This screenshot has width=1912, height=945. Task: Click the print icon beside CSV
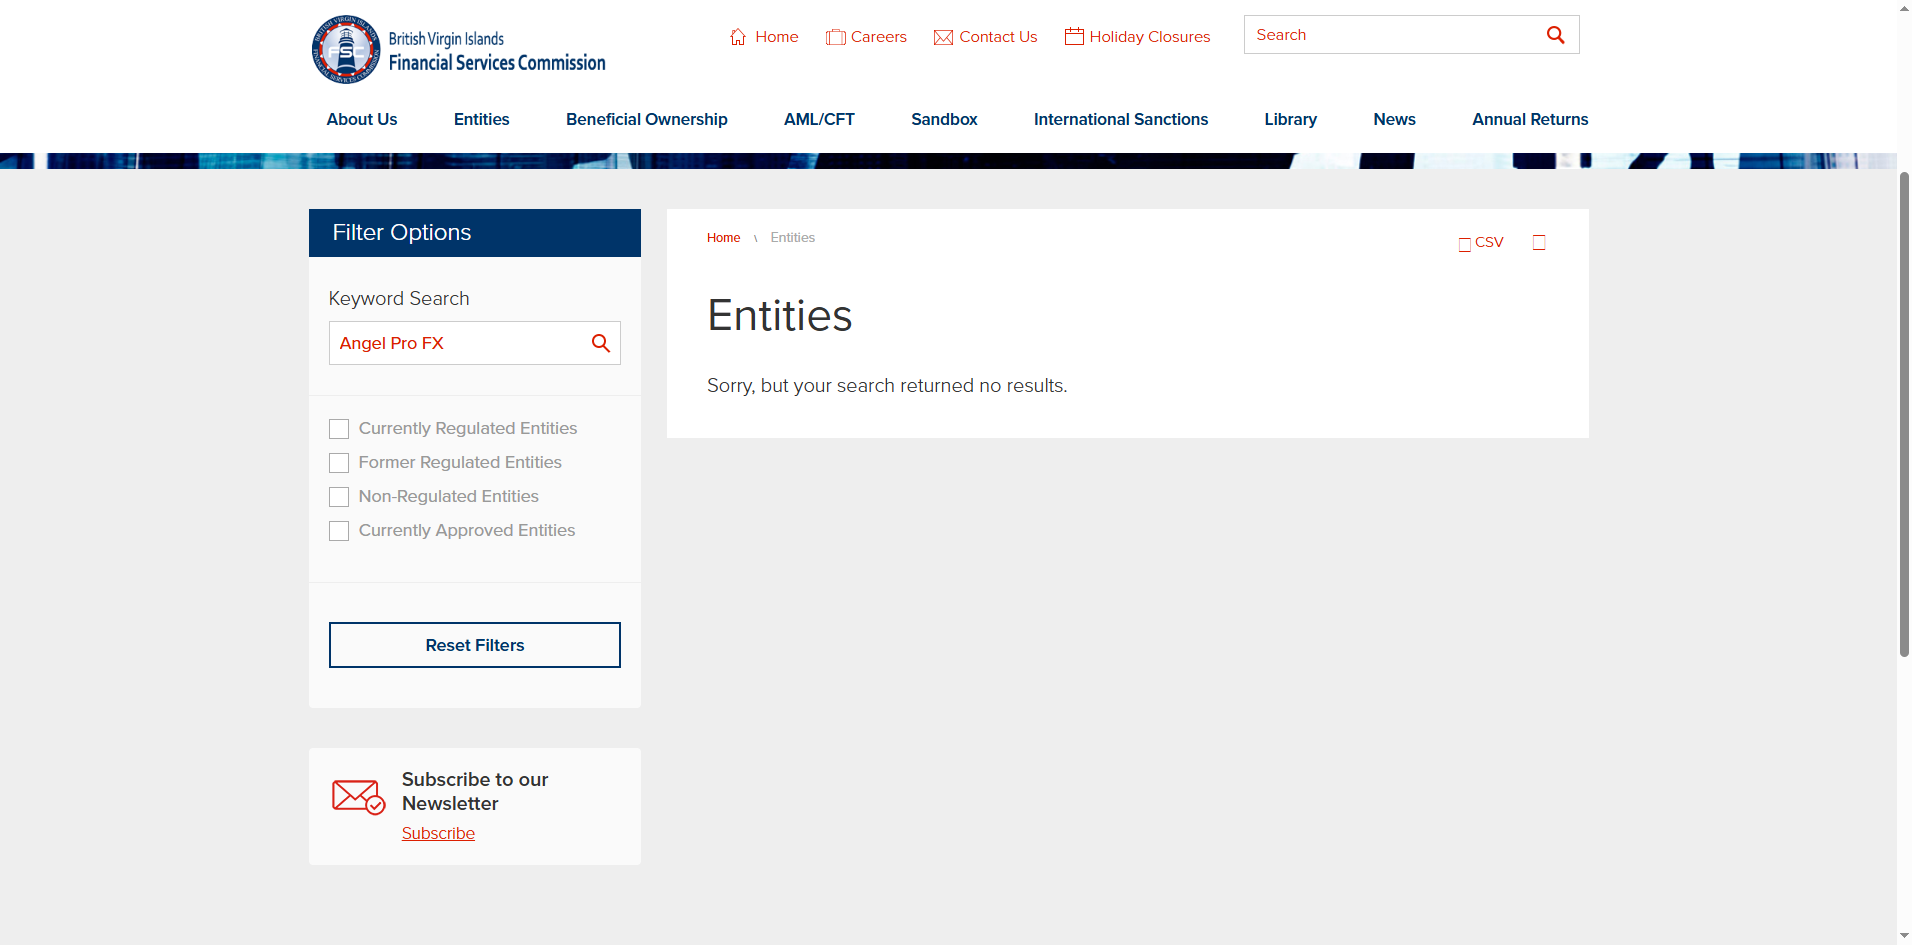pos(1539,242)
